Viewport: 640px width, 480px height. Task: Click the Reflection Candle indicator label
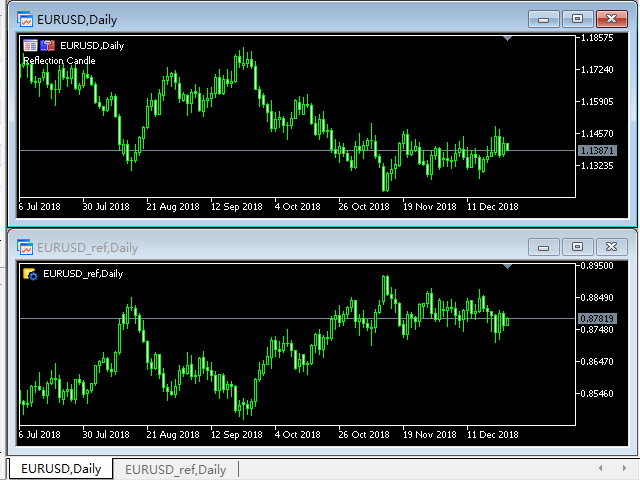pyautogui.click(x=59, y=60)
